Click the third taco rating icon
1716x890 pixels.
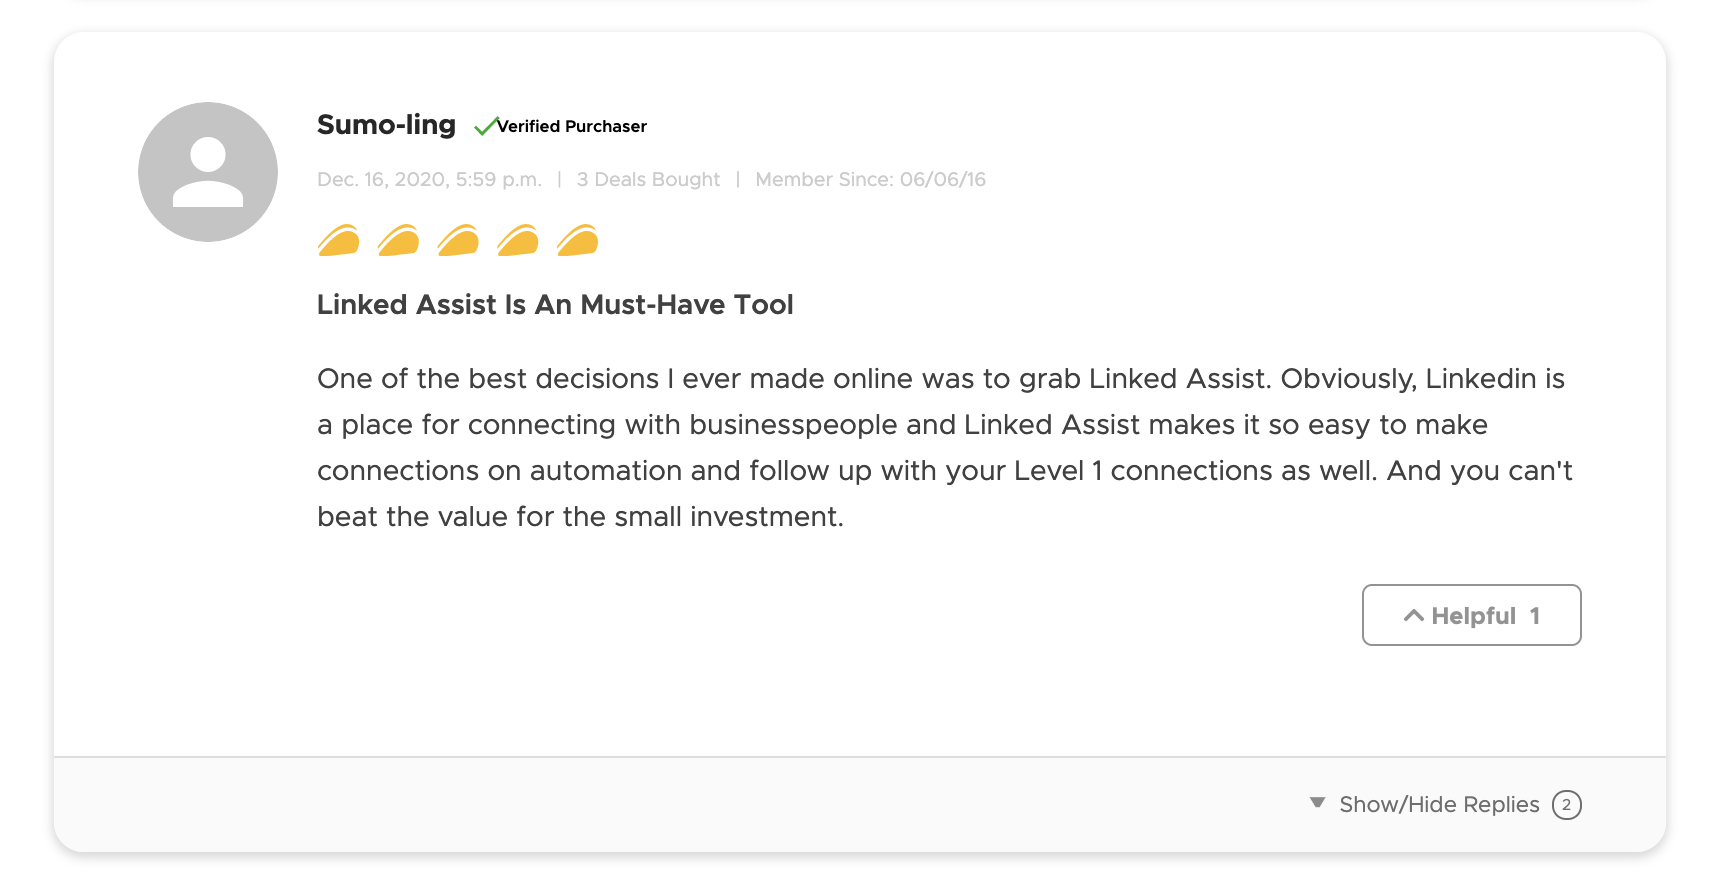(x=459, y=241)
